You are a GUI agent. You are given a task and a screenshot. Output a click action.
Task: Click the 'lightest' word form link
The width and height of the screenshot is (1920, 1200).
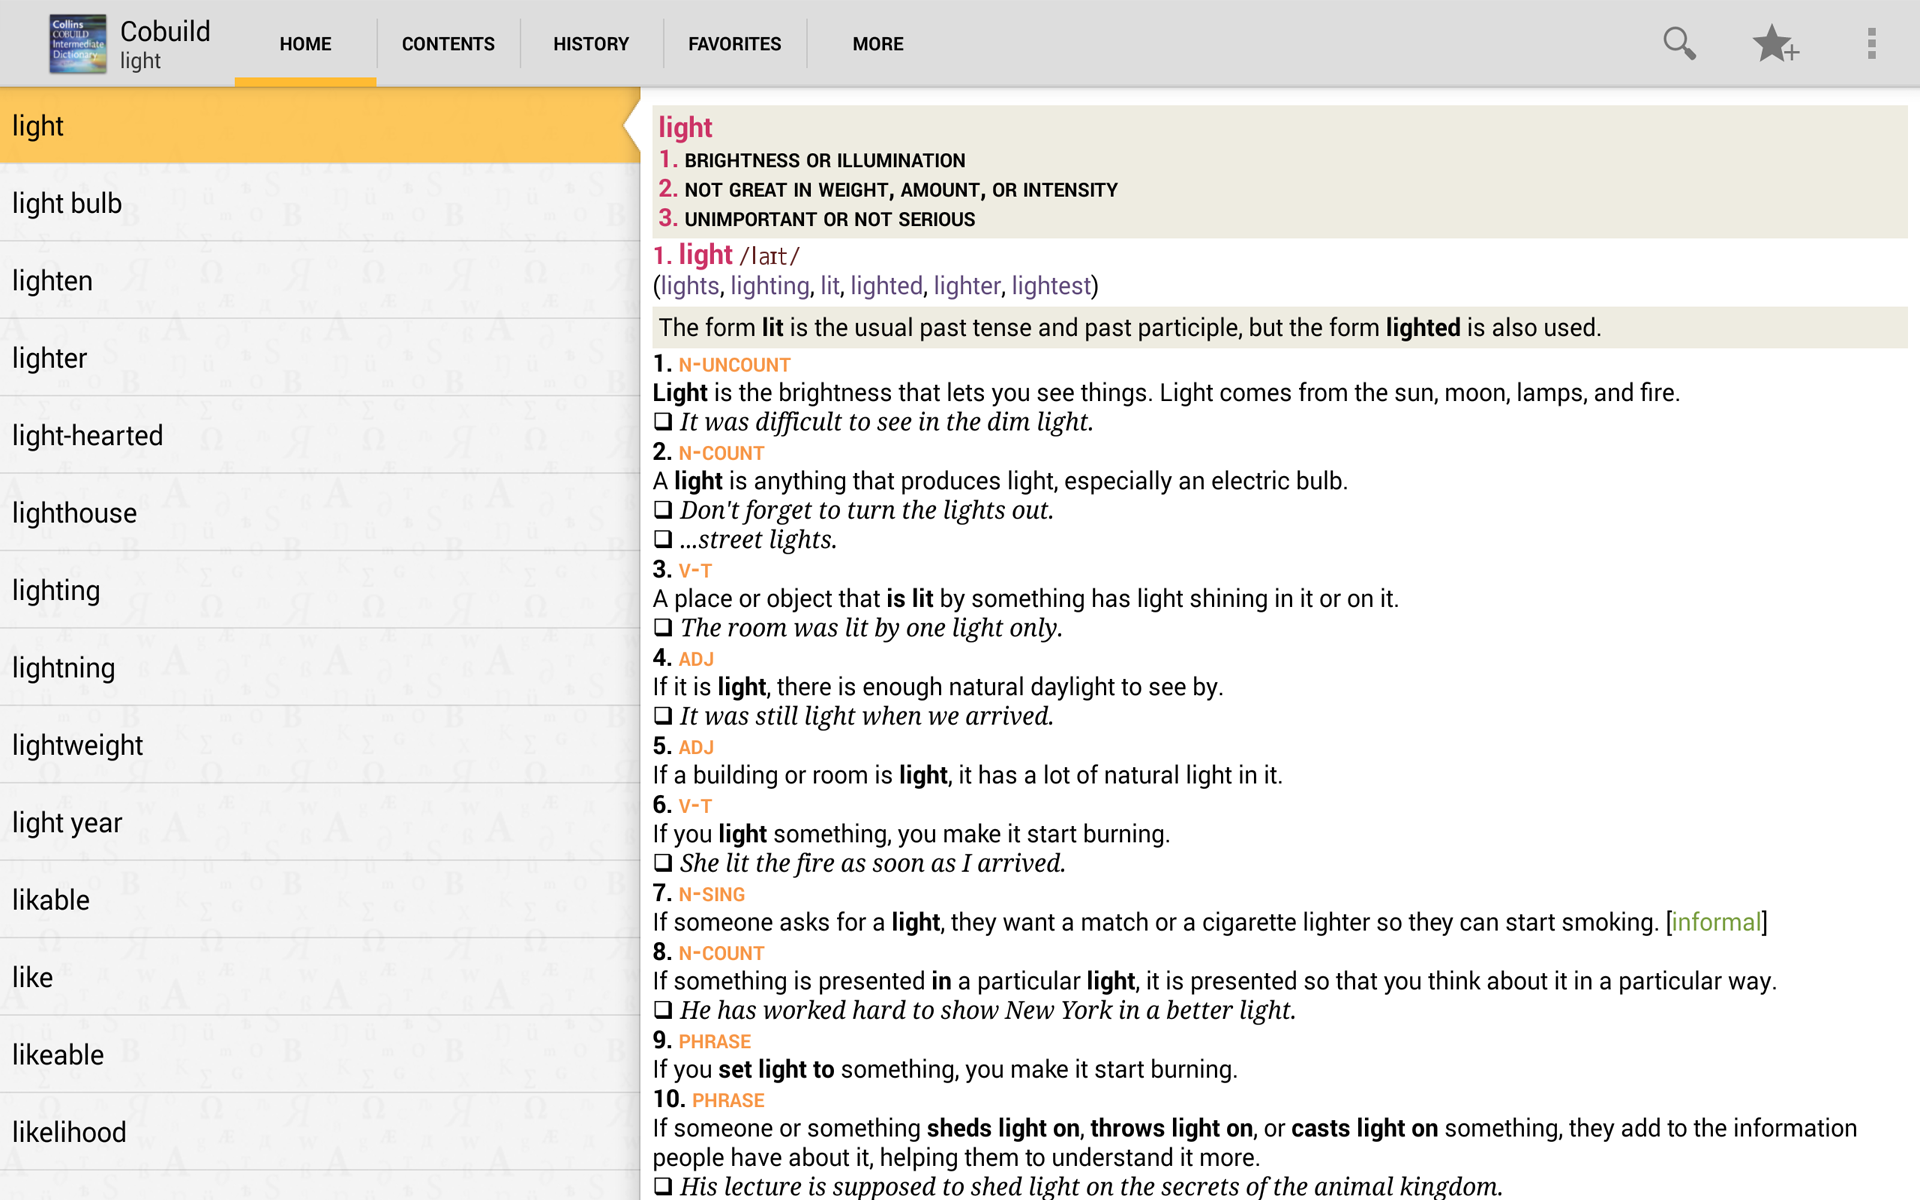click(1050, 286)
